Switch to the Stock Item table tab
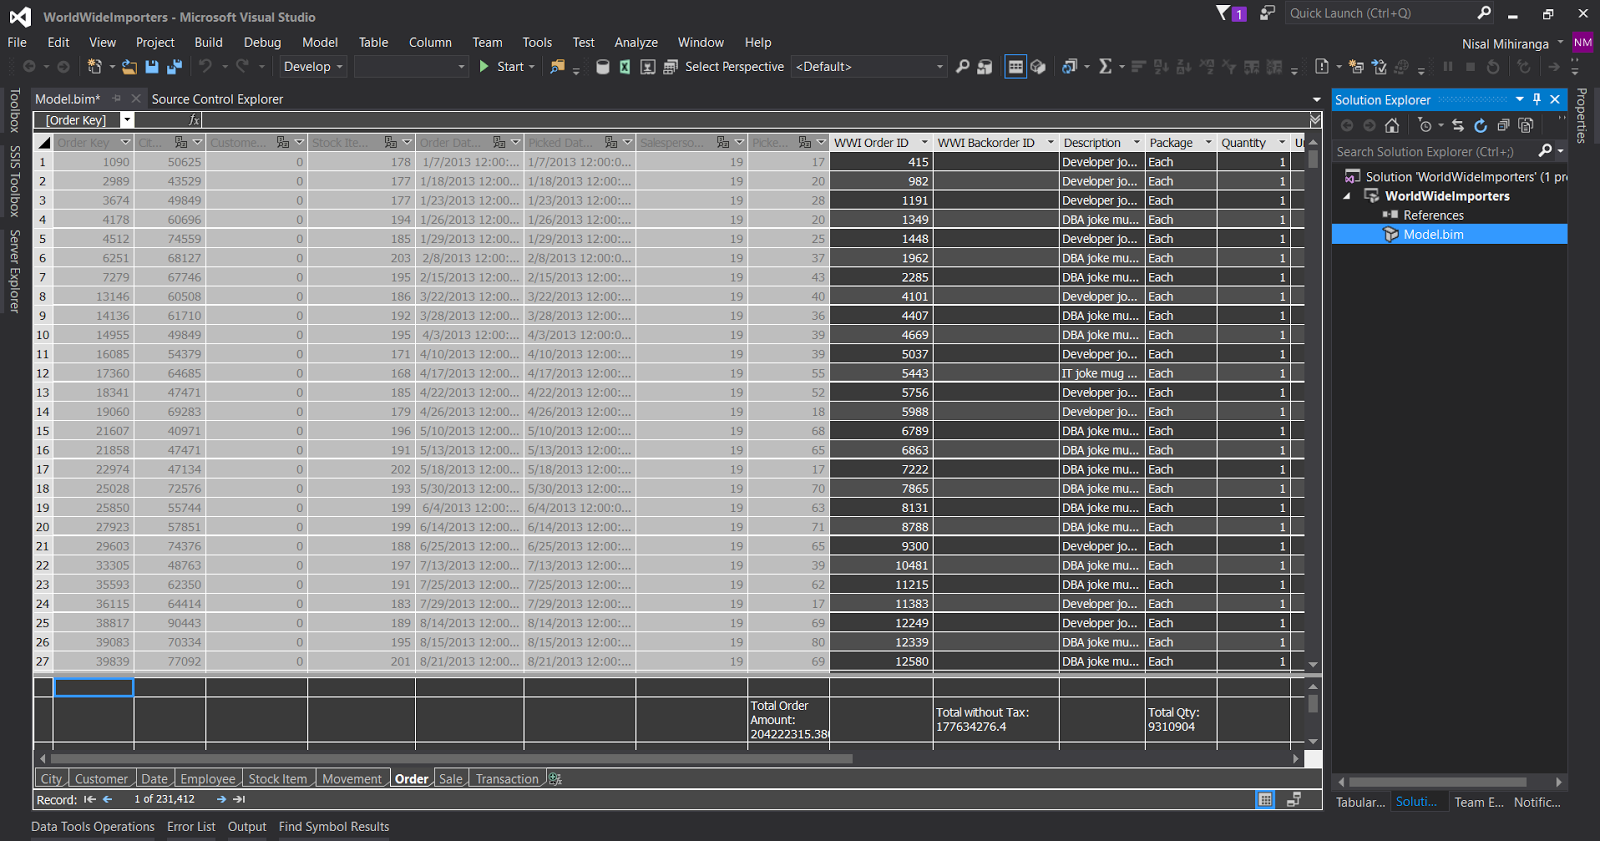 278,779
